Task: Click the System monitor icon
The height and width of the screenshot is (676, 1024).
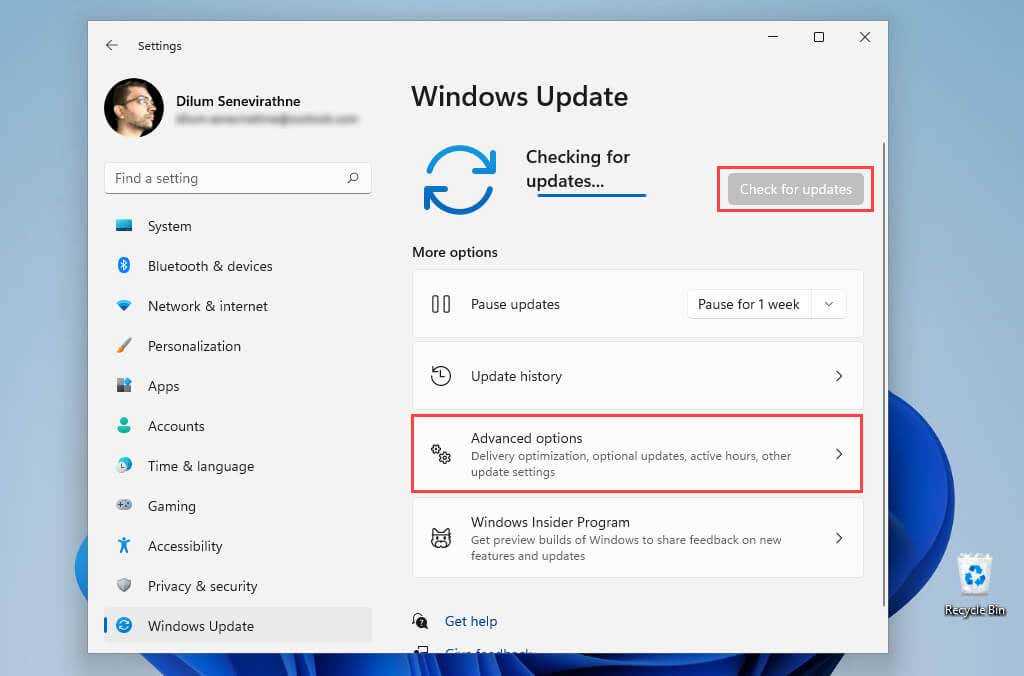Action: [x=124, y=226]
